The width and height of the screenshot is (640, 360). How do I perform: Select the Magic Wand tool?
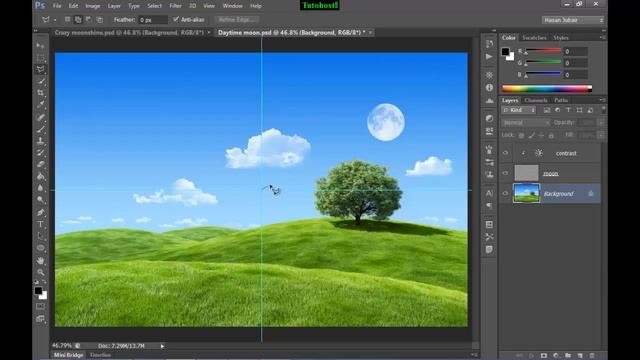tap(40, 81)
